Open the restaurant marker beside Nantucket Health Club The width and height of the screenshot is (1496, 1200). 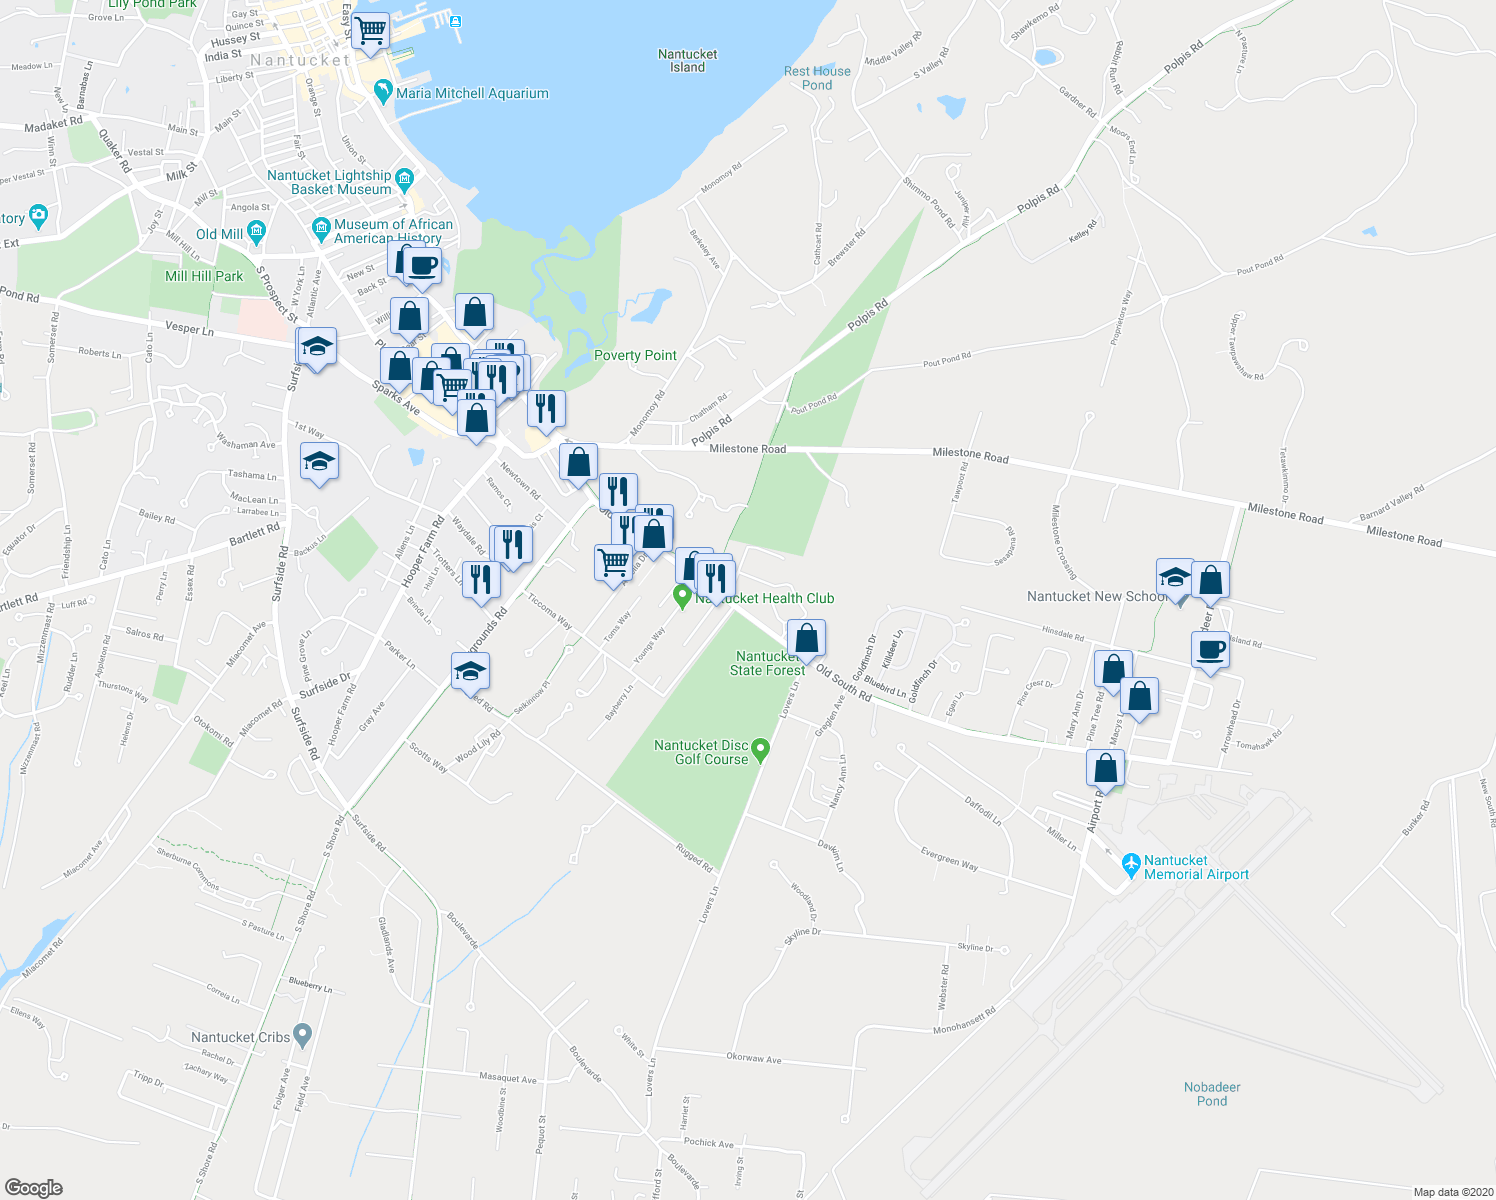pyautogui.click(x=716, y=580)
